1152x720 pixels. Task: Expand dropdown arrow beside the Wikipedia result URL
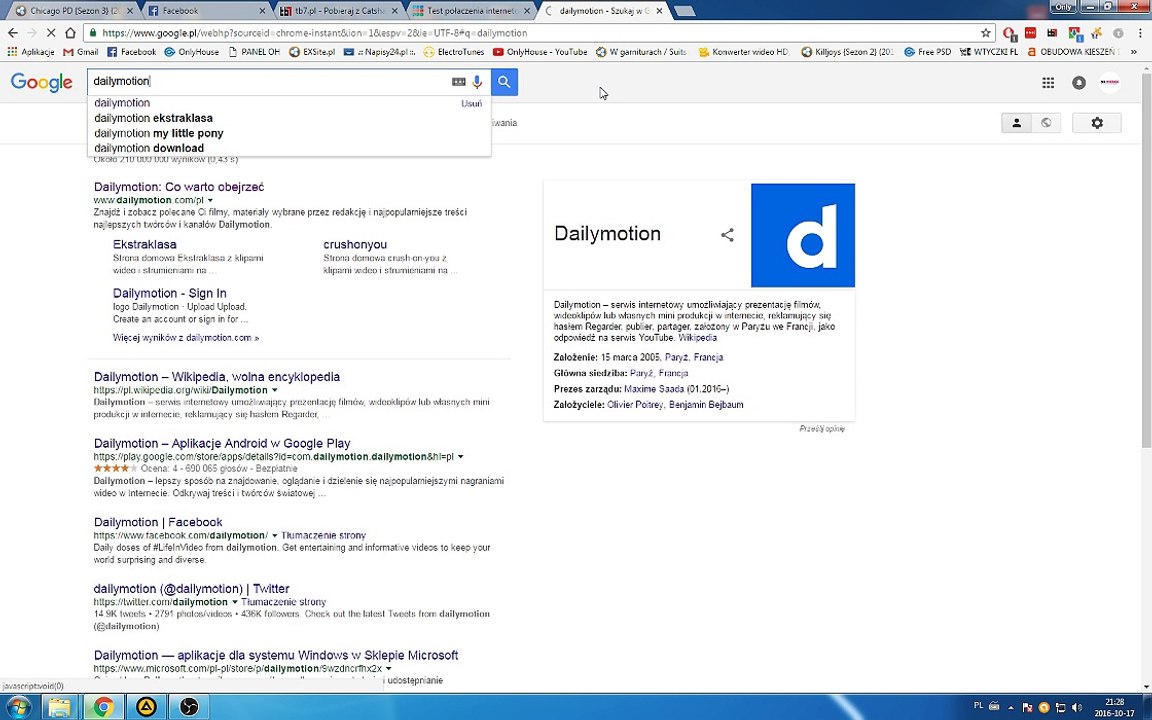pyautogui.click(x=275, y=390)
